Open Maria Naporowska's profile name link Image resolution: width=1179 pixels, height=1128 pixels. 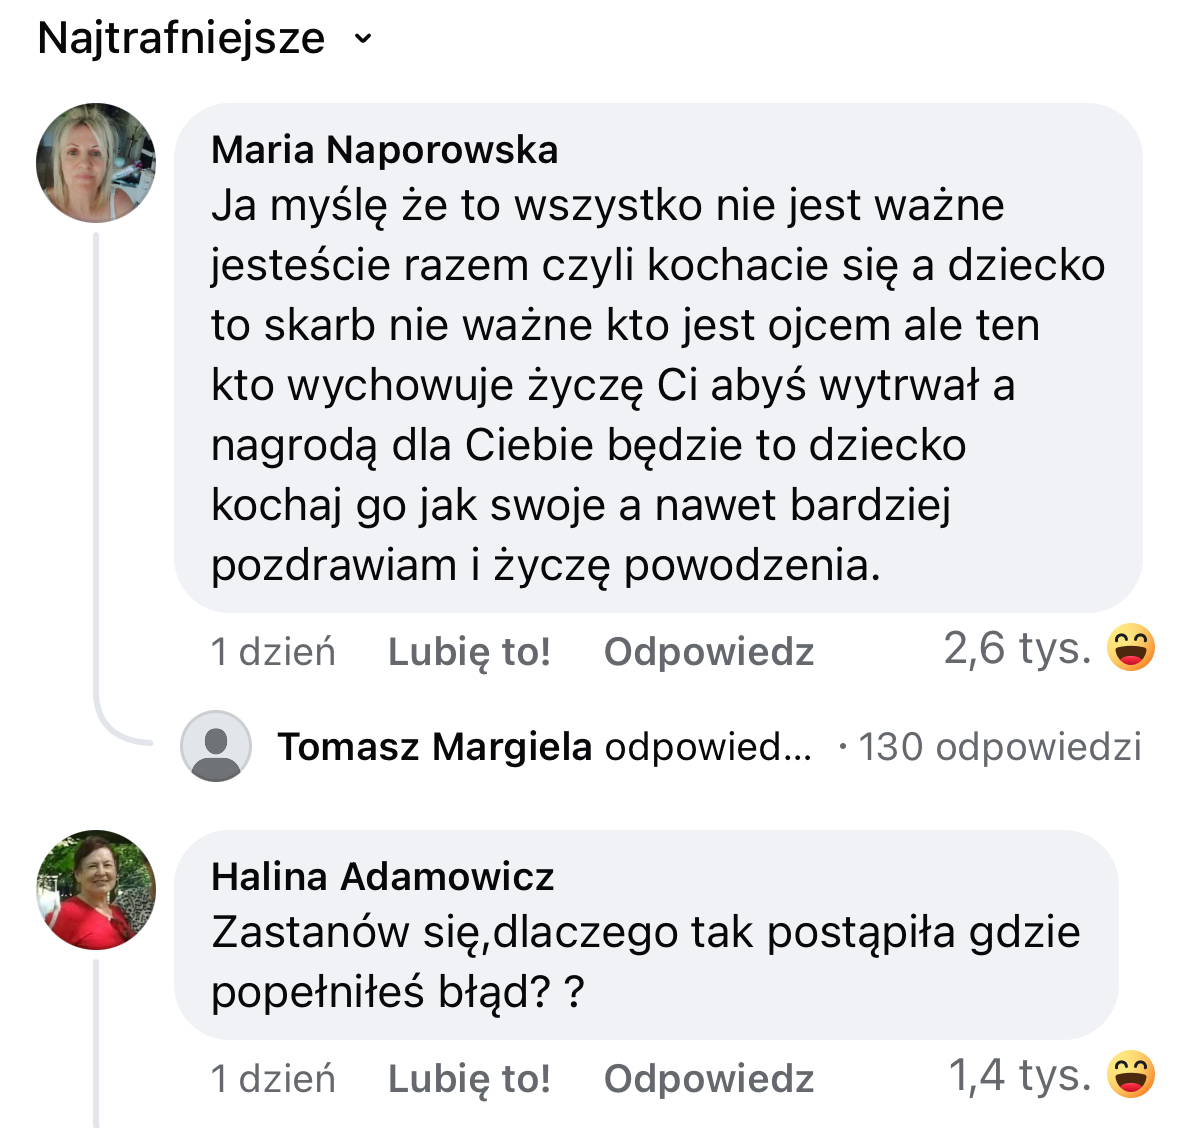click(x=384, y=150)
